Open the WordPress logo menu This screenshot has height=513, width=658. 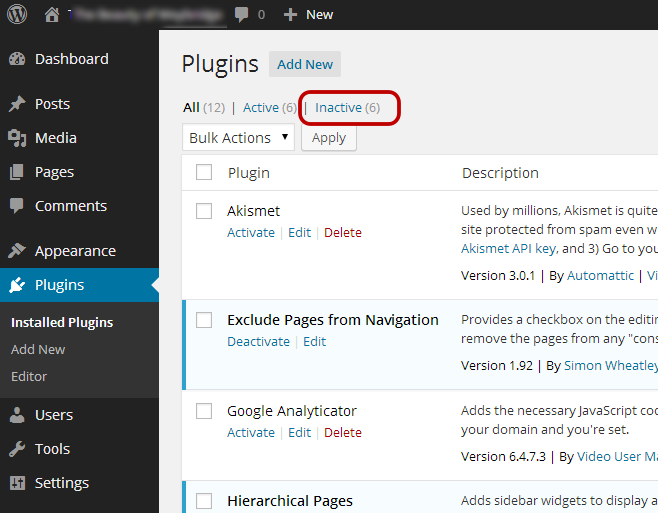tap(17, 14)
